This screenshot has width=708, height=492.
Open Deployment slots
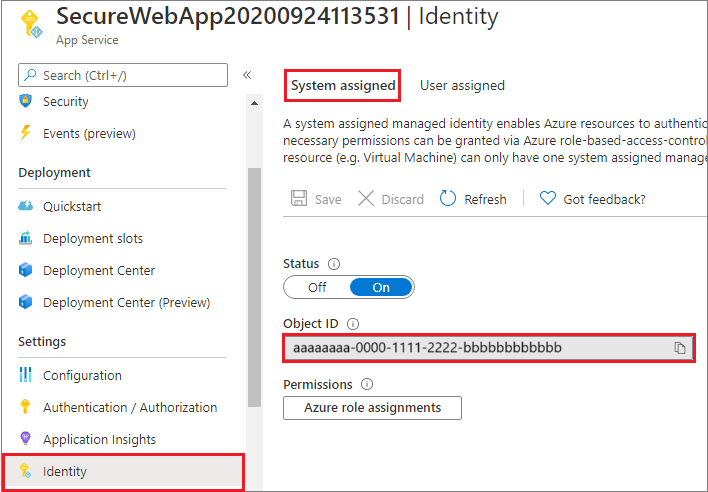(93, 238)
